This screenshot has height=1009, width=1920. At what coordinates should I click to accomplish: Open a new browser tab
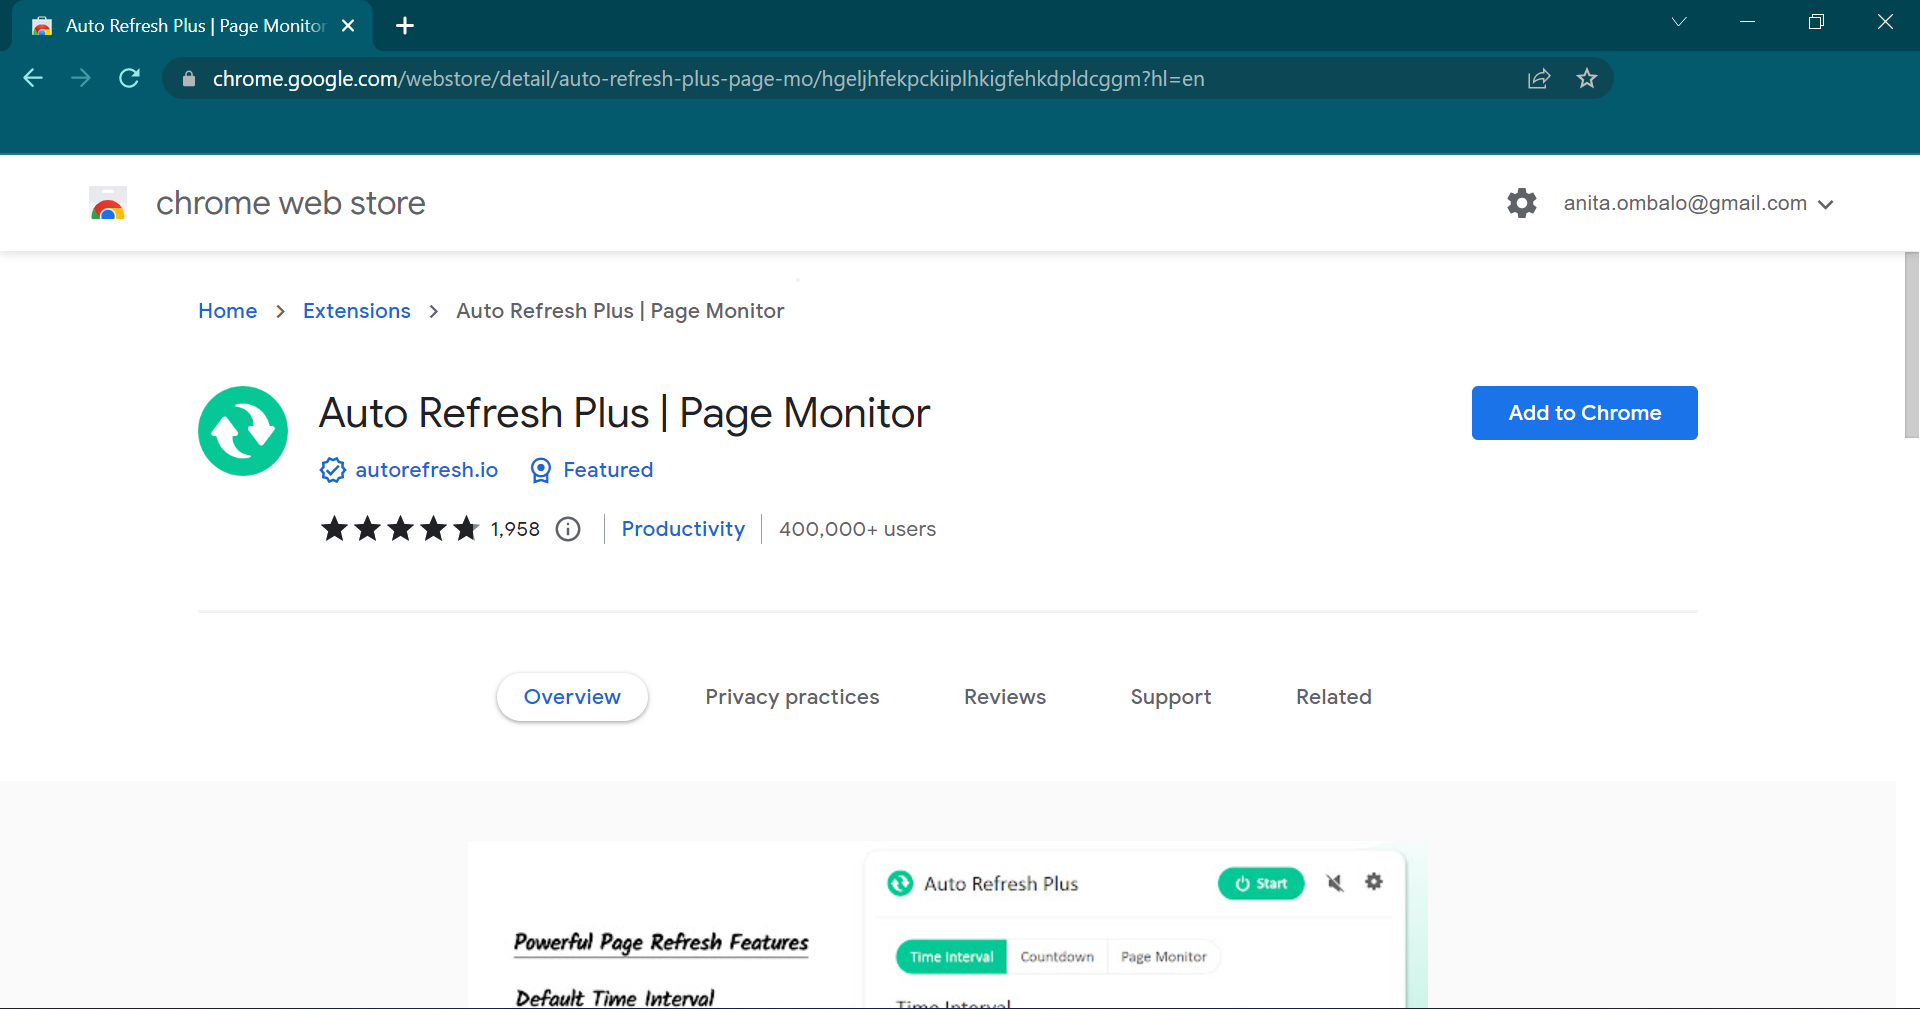405,26
